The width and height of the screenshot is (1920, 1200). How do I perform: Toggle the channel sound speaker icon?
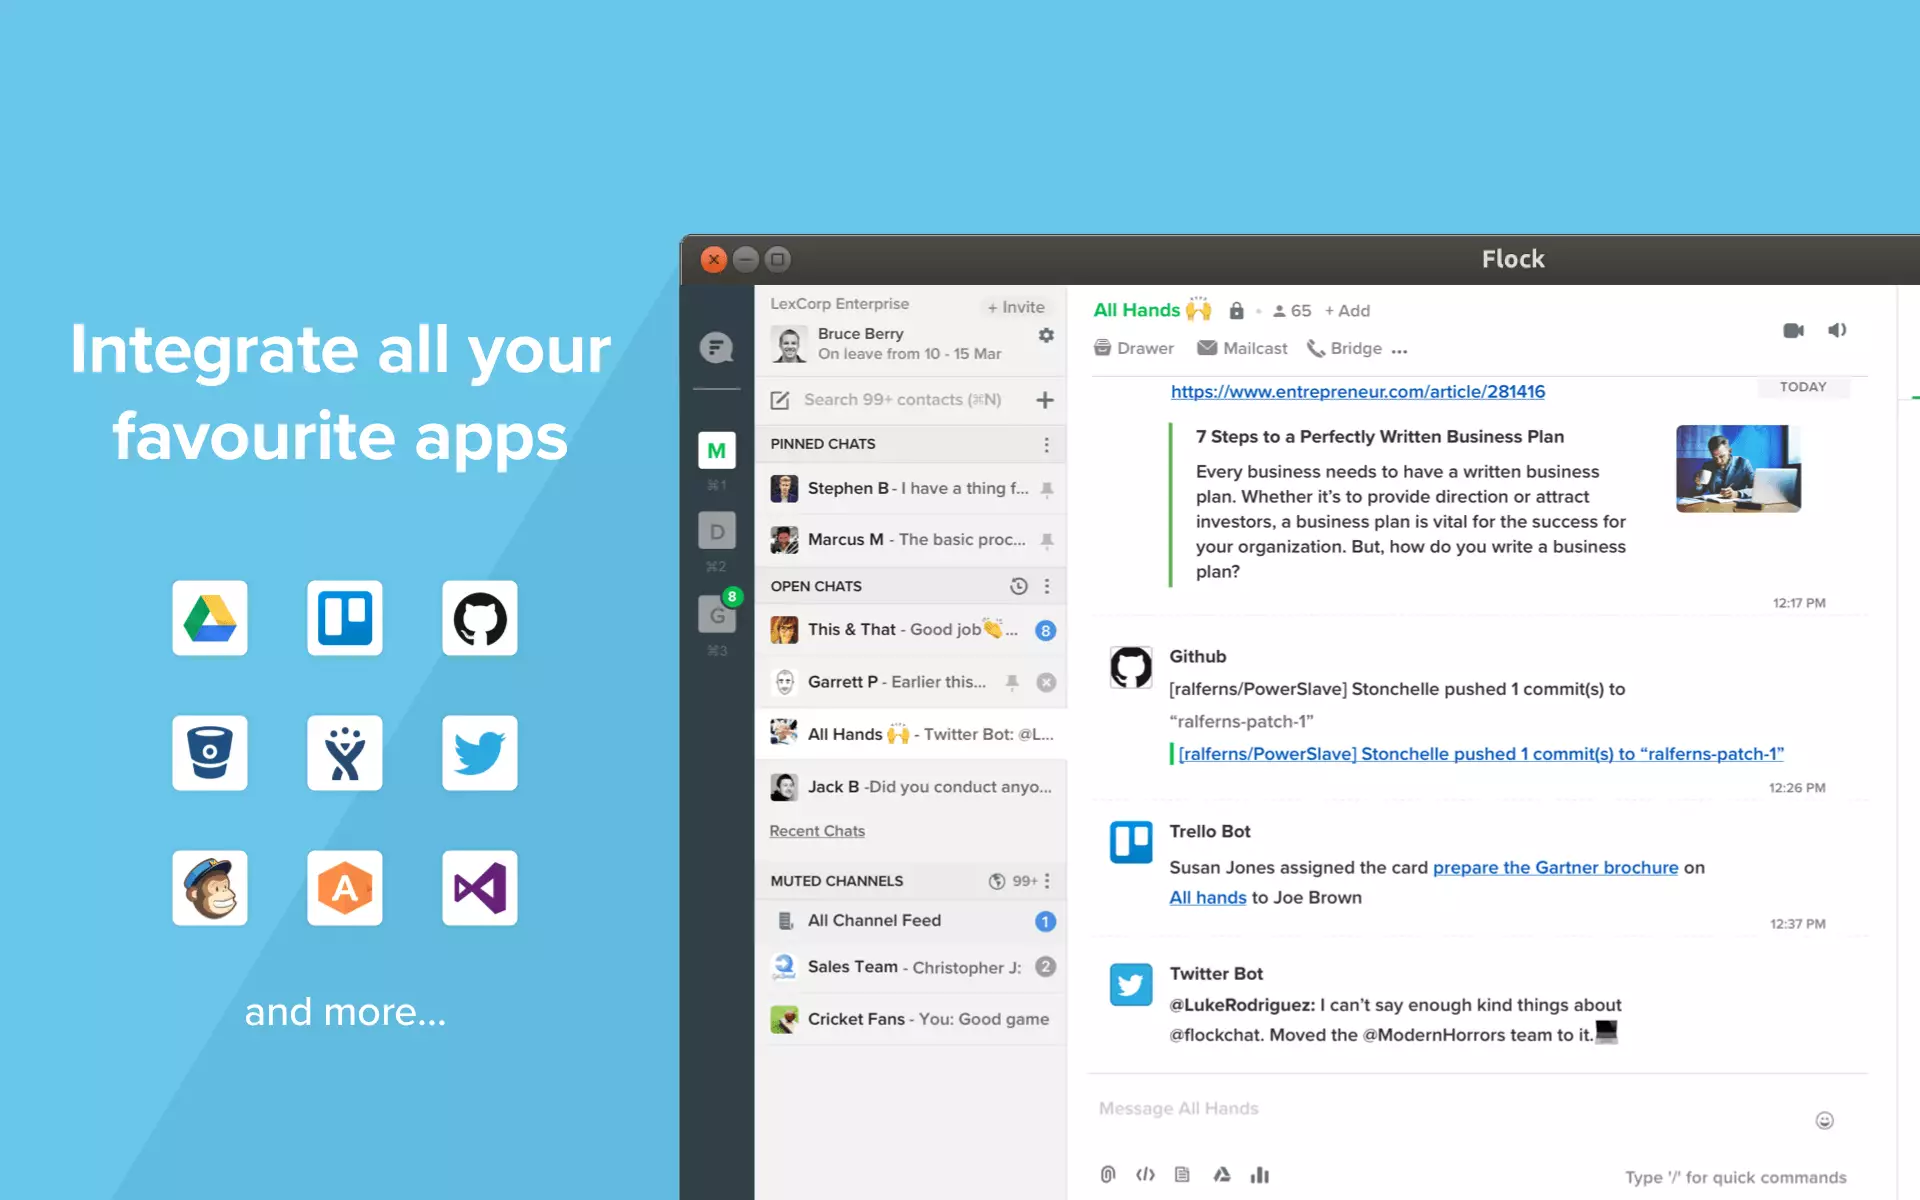(x=1837, y=330)
